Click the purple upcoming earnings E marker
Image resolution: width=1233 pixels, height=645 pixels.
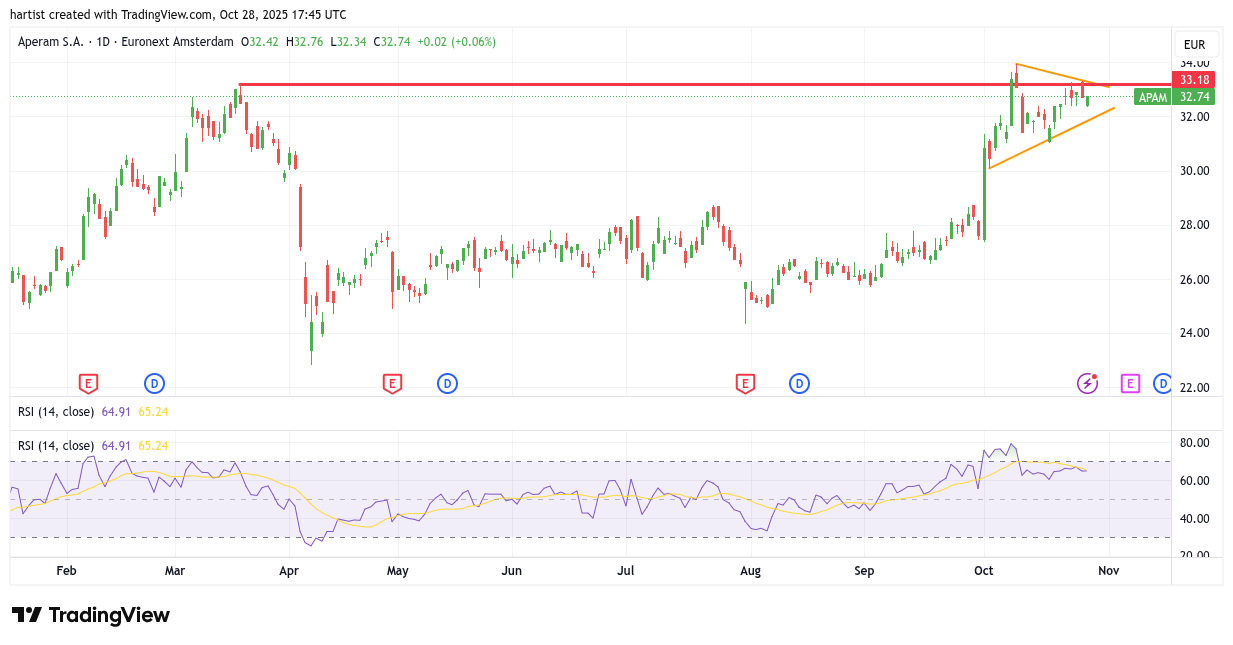pyautogui.click(x=1130, y=383)
